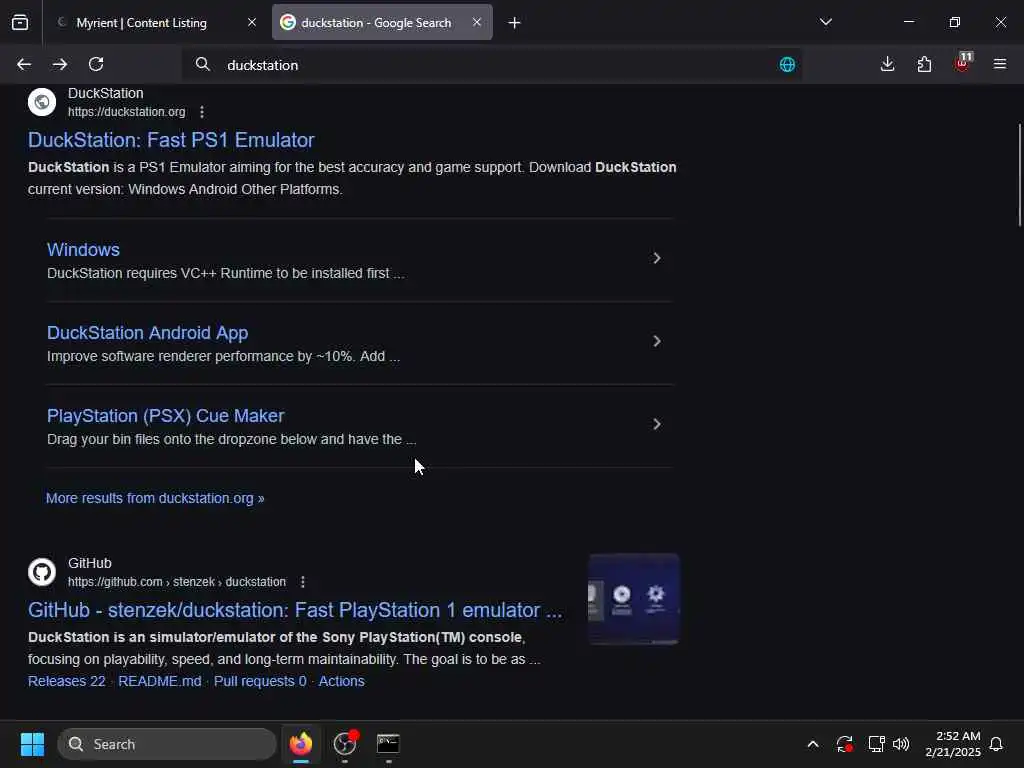Open the uBlock extension icon showing 11
Viewport: 1024px width, 768px height.
click(963, 63)
